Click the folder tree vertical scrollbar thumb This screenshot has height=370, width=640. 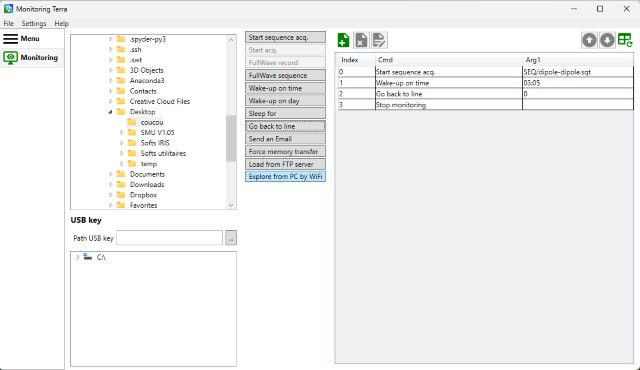tap(231, 138)
